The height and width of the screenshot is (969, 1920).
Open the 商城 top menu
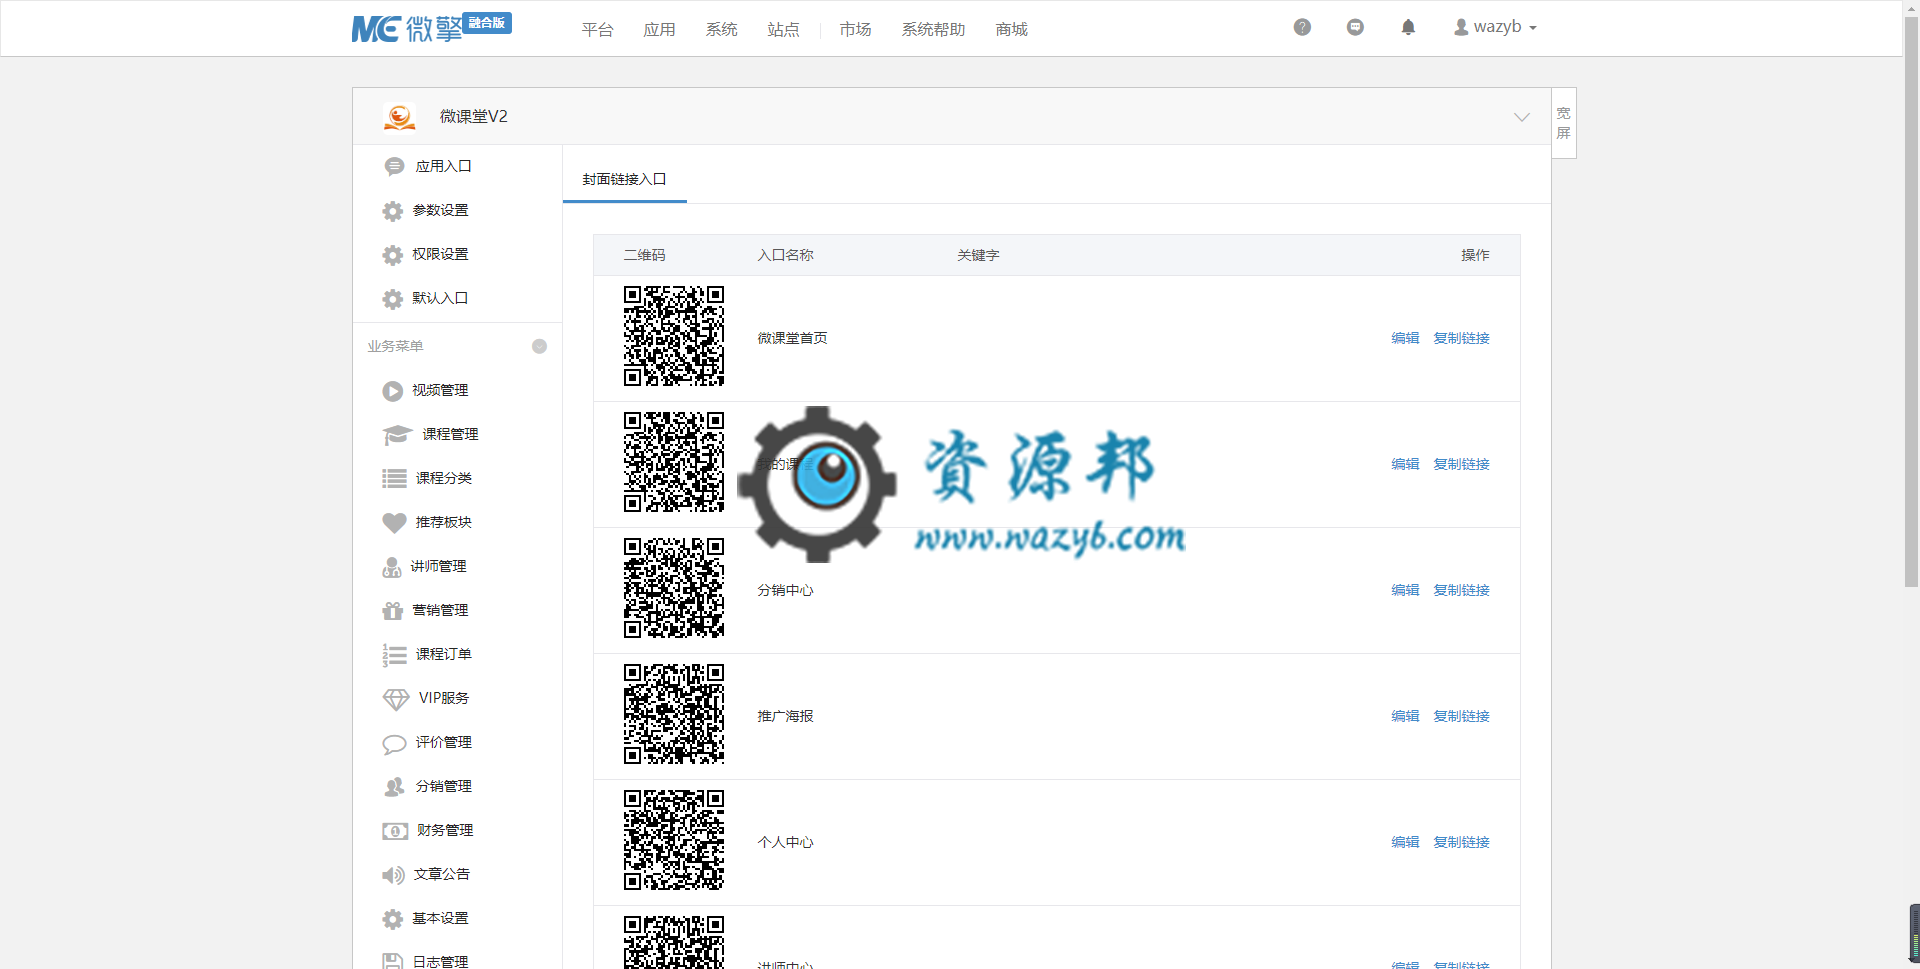pyautogui.click(x=1011, y=29)
